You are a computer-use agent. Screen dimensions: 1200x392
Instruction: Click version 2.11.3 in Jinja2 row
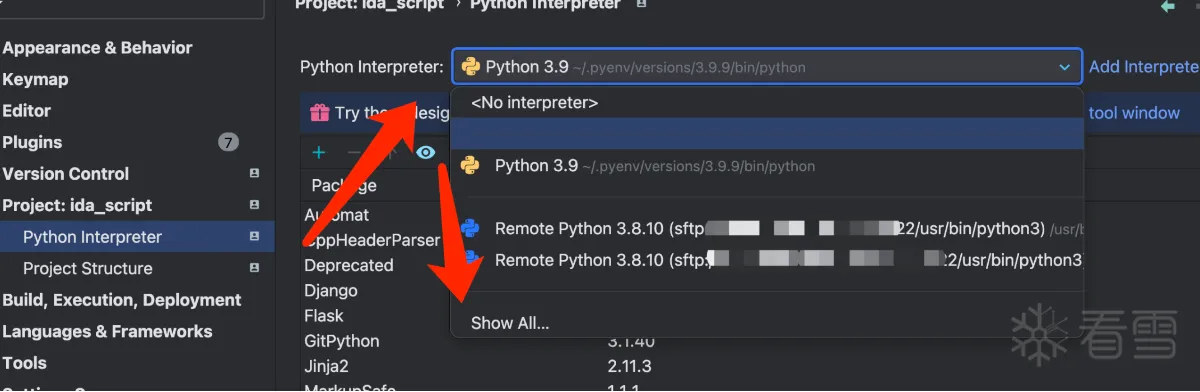pos(630,367)
